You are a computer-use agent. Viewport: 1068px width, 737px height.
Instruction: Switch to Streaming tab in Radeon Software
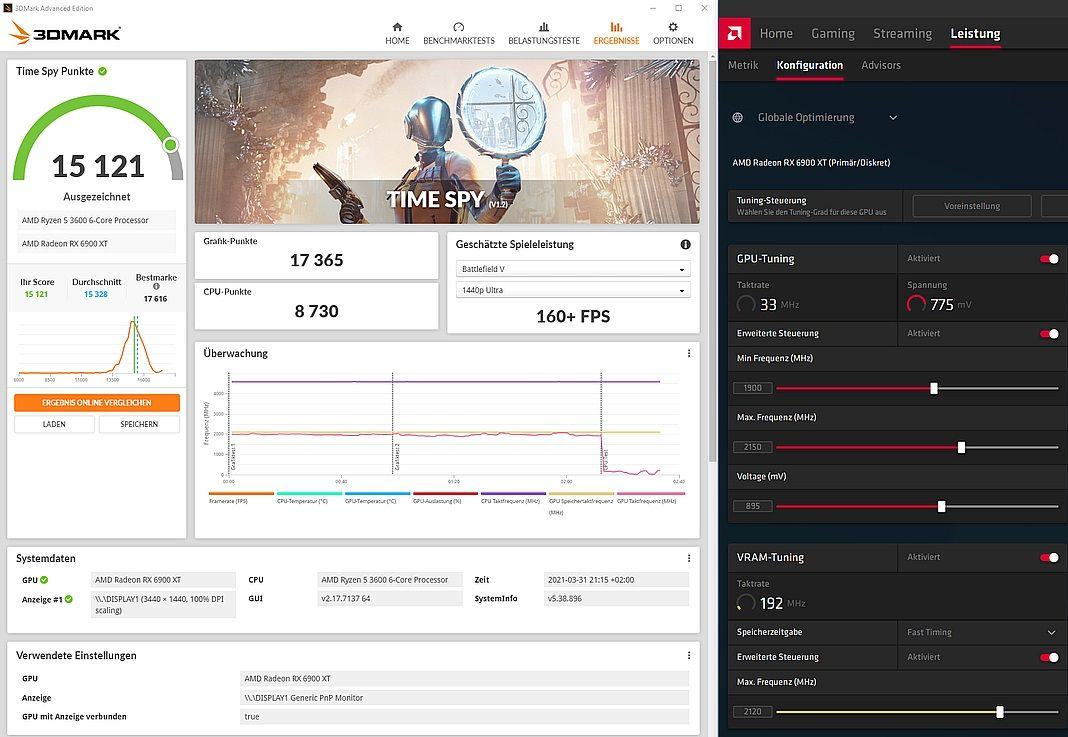tap(902, 33)
